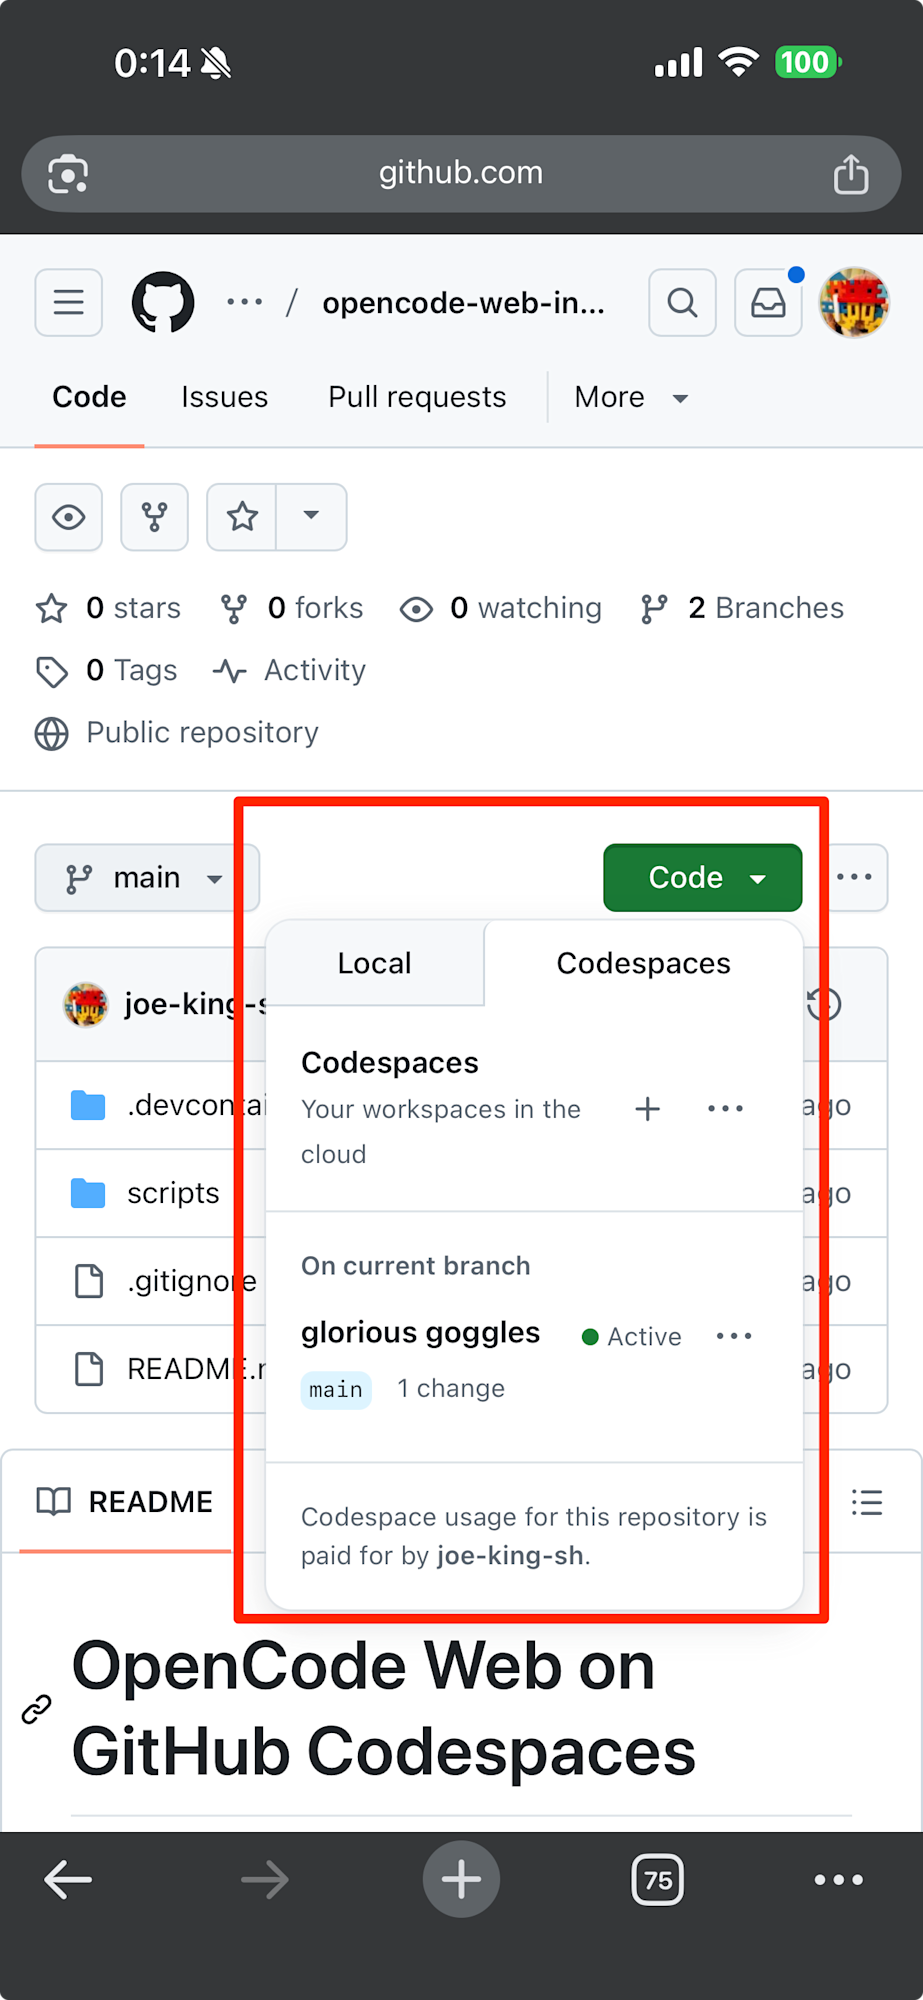The width and height of the screenshot is (923, 2000).
Task: Copy the heading anchor link icon
Action: point(37,1709)
